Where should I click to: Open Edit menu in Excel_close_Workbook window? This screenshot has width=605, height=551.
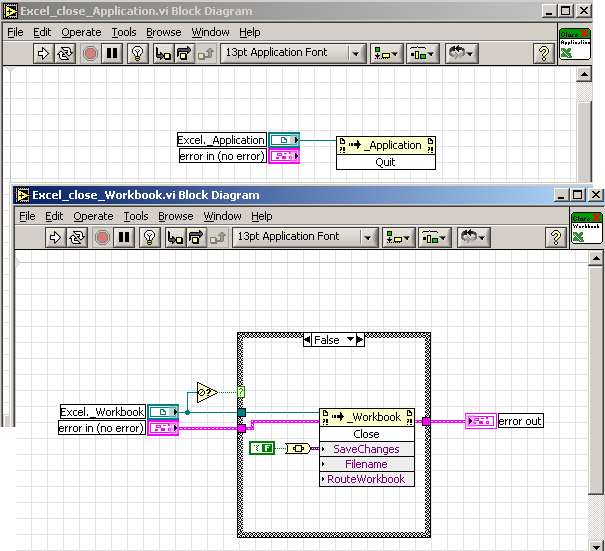tap(54, 216)
